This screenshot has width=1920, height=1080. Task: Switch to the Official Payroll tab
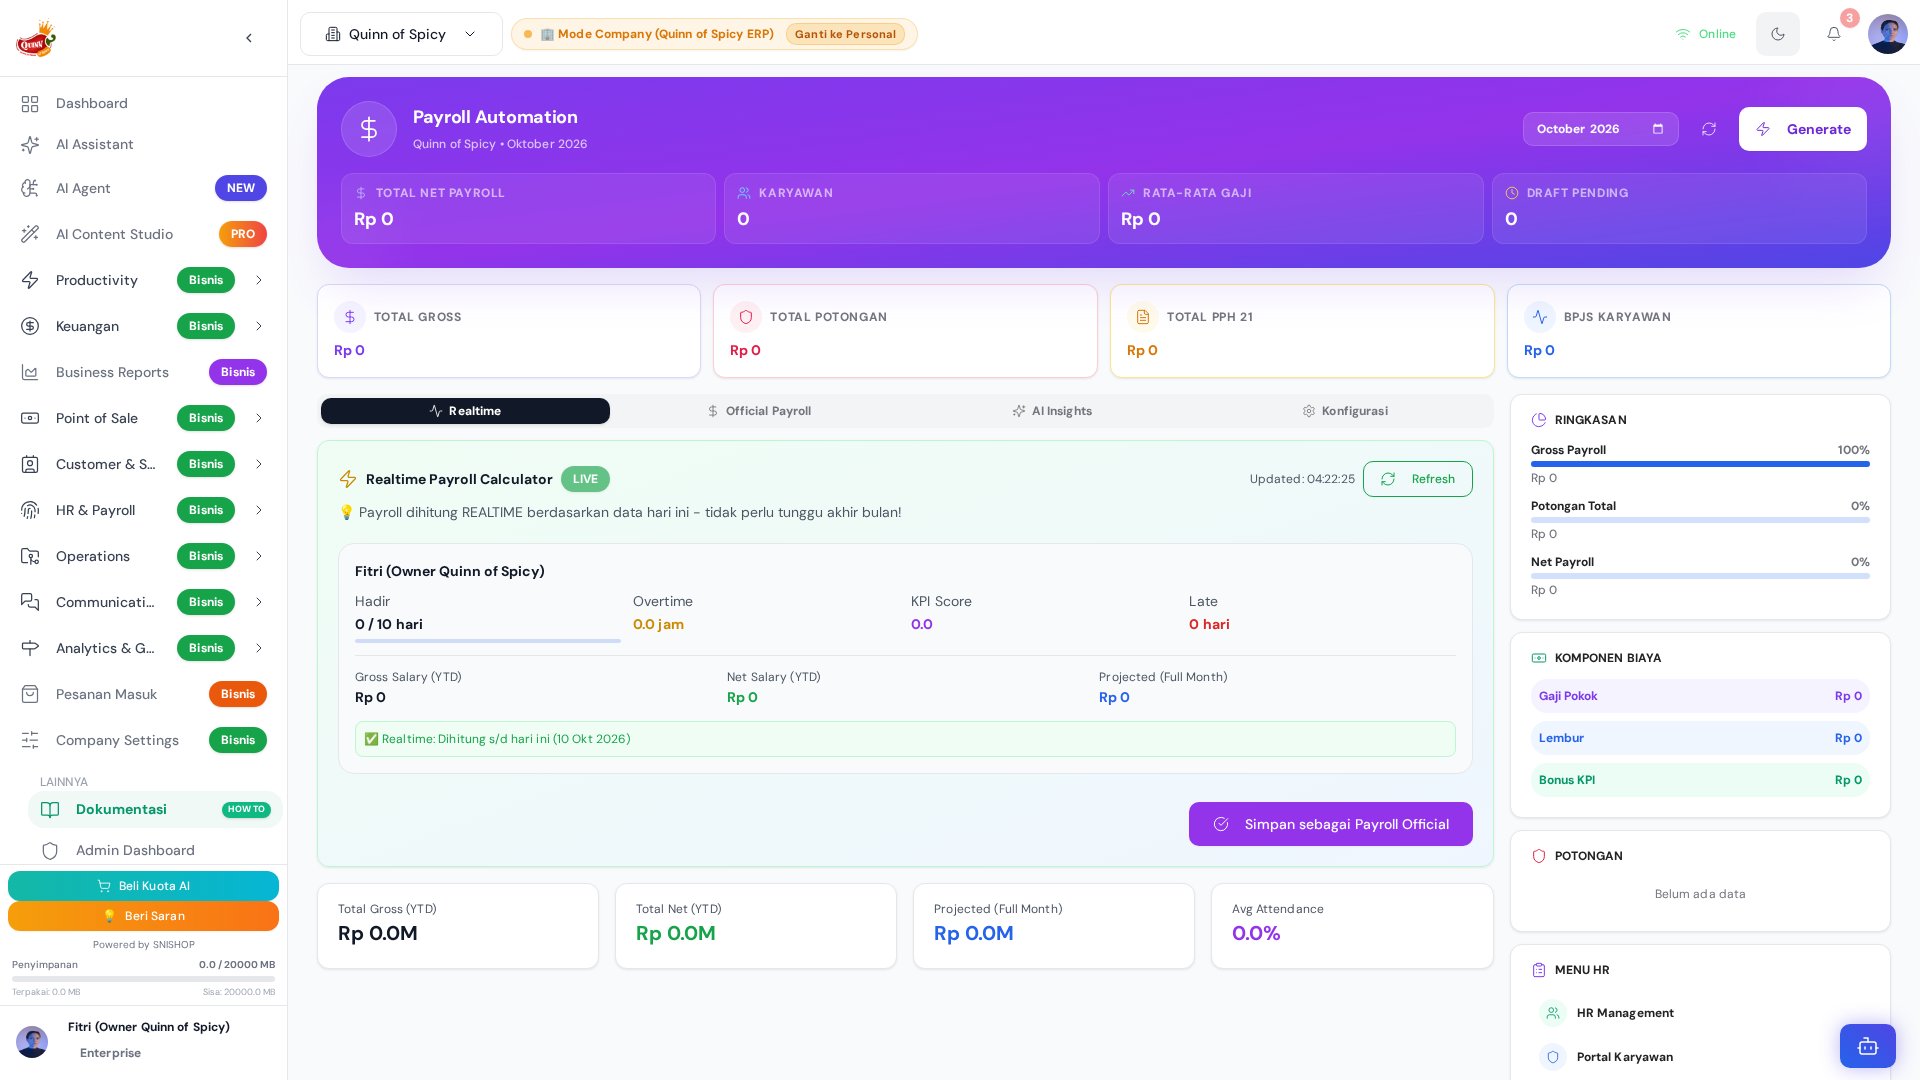tap(759, 411)
